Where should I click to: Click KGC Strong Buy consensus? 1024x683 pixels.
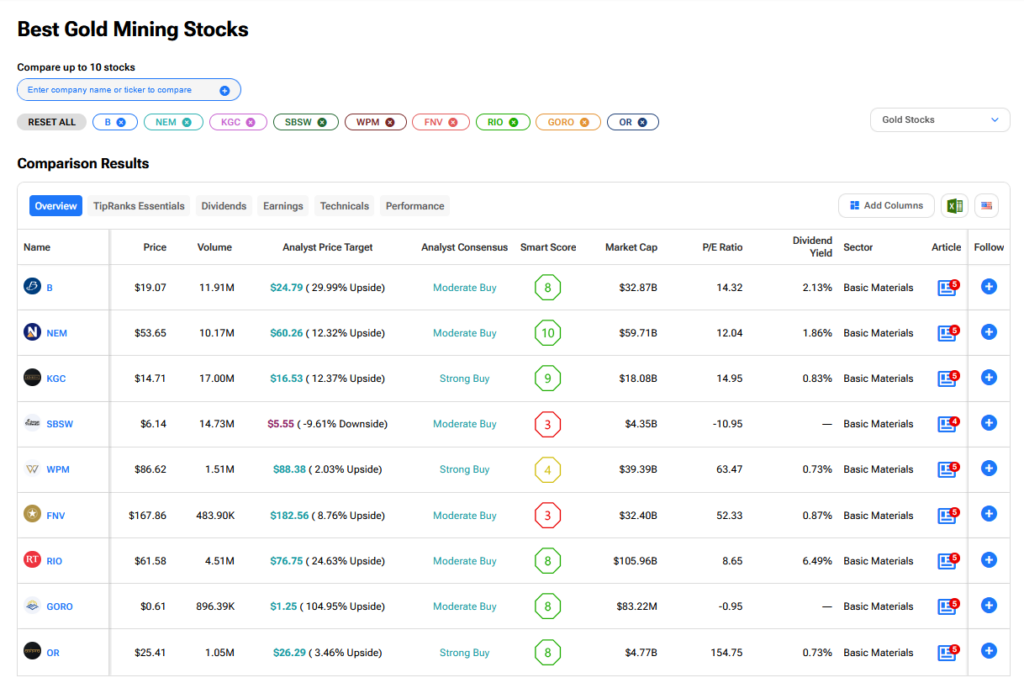[464, 379]
